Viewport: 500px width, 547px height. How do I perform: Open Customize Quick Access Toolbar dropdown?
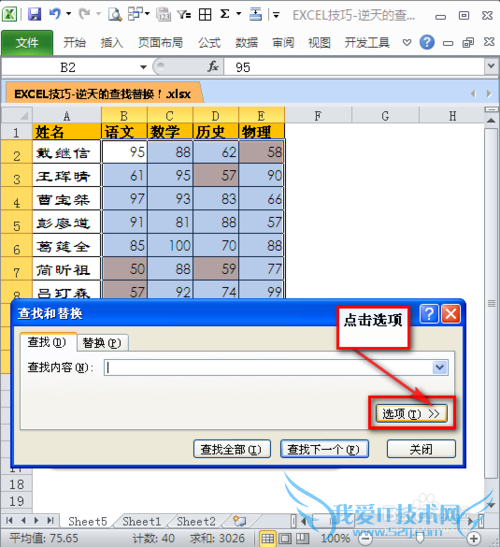(276, 15)
